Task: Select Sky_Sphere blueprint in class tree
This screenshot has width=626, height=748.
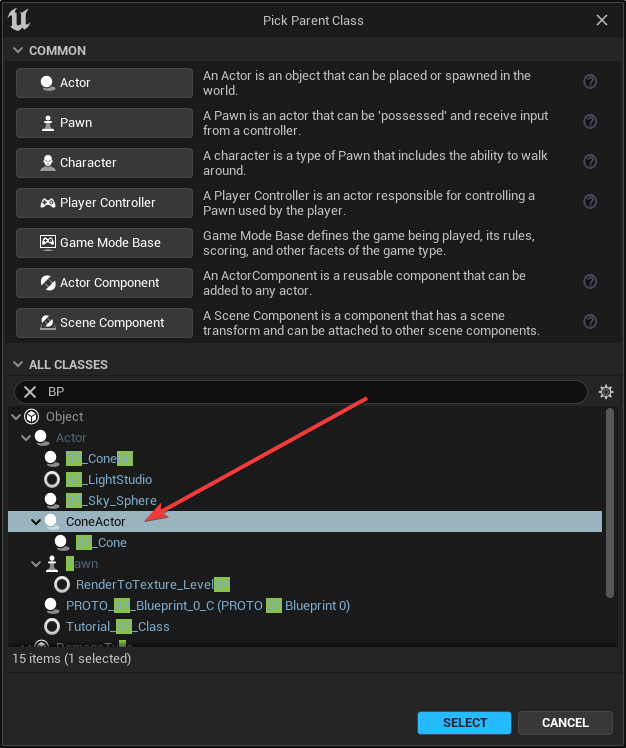Action: (111, 500)
